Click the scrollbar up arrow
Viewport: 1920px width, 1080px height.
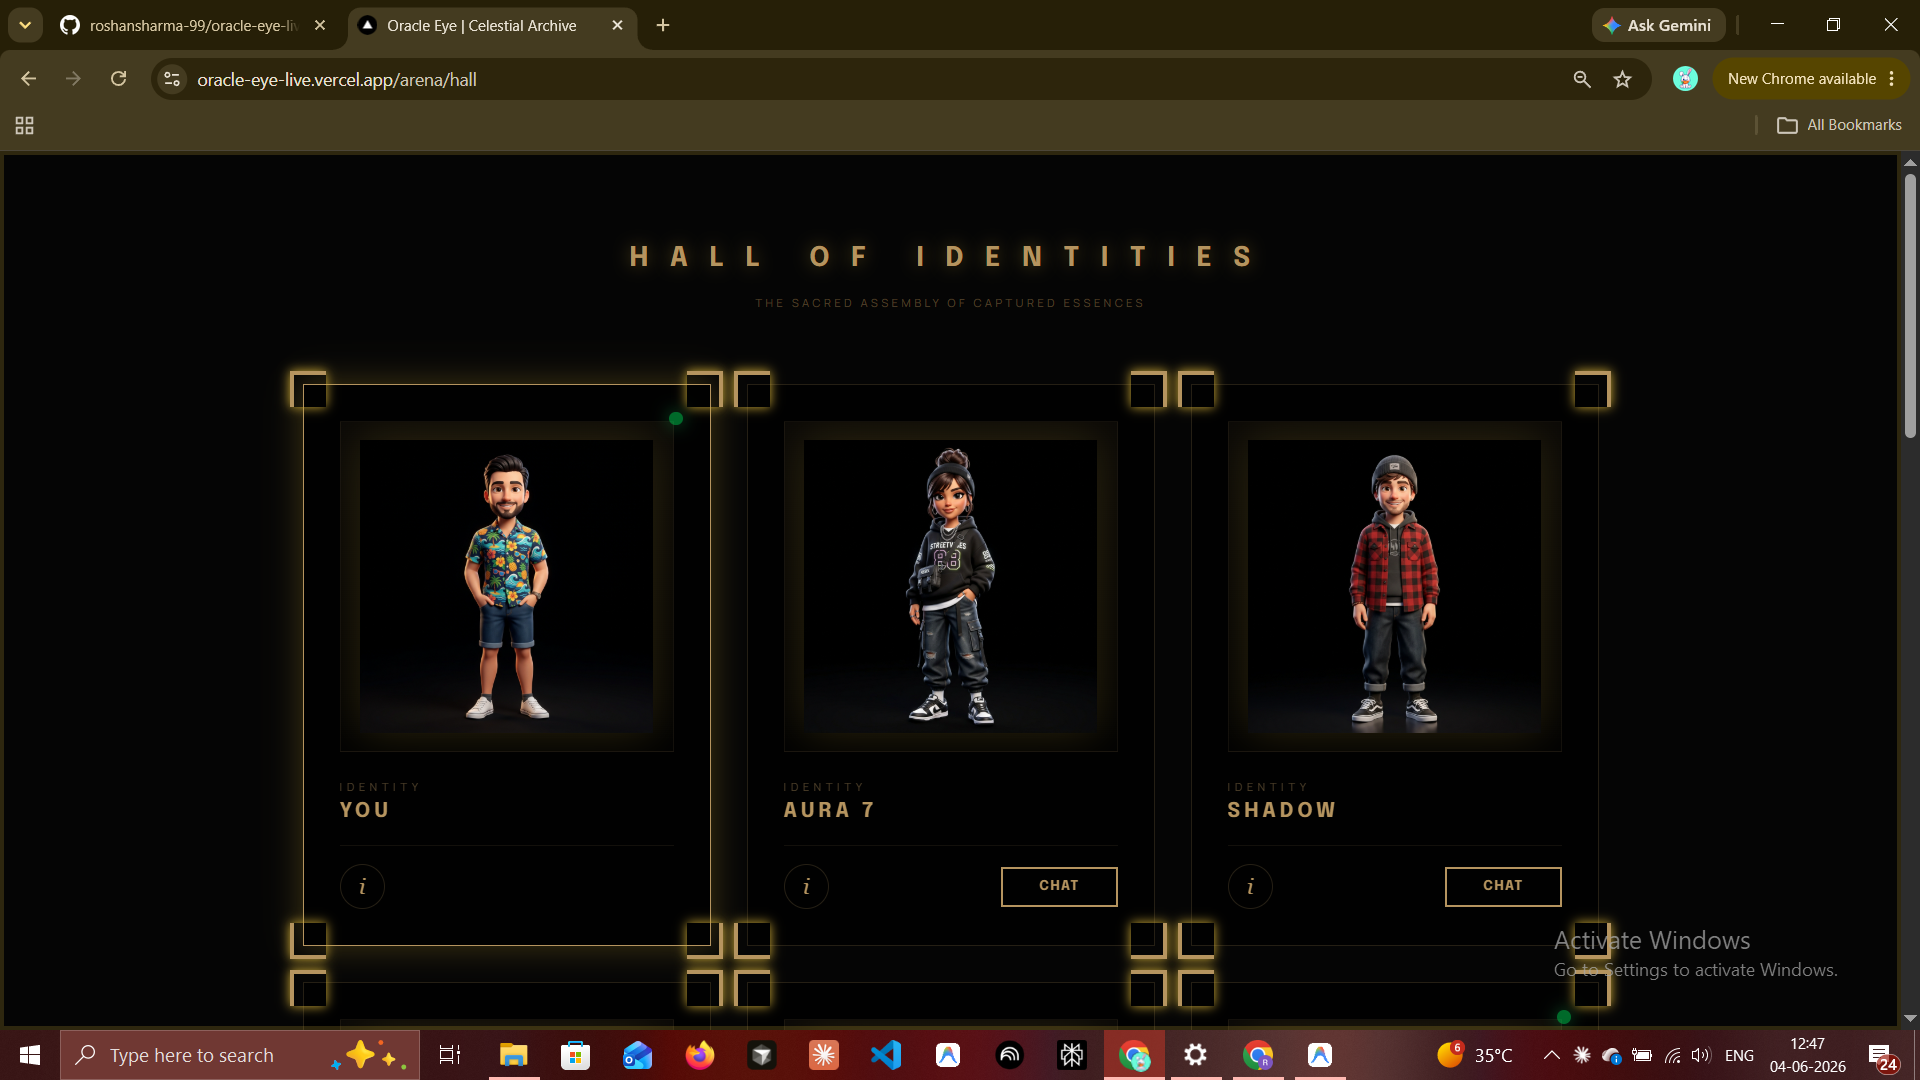pos(1910,162)
